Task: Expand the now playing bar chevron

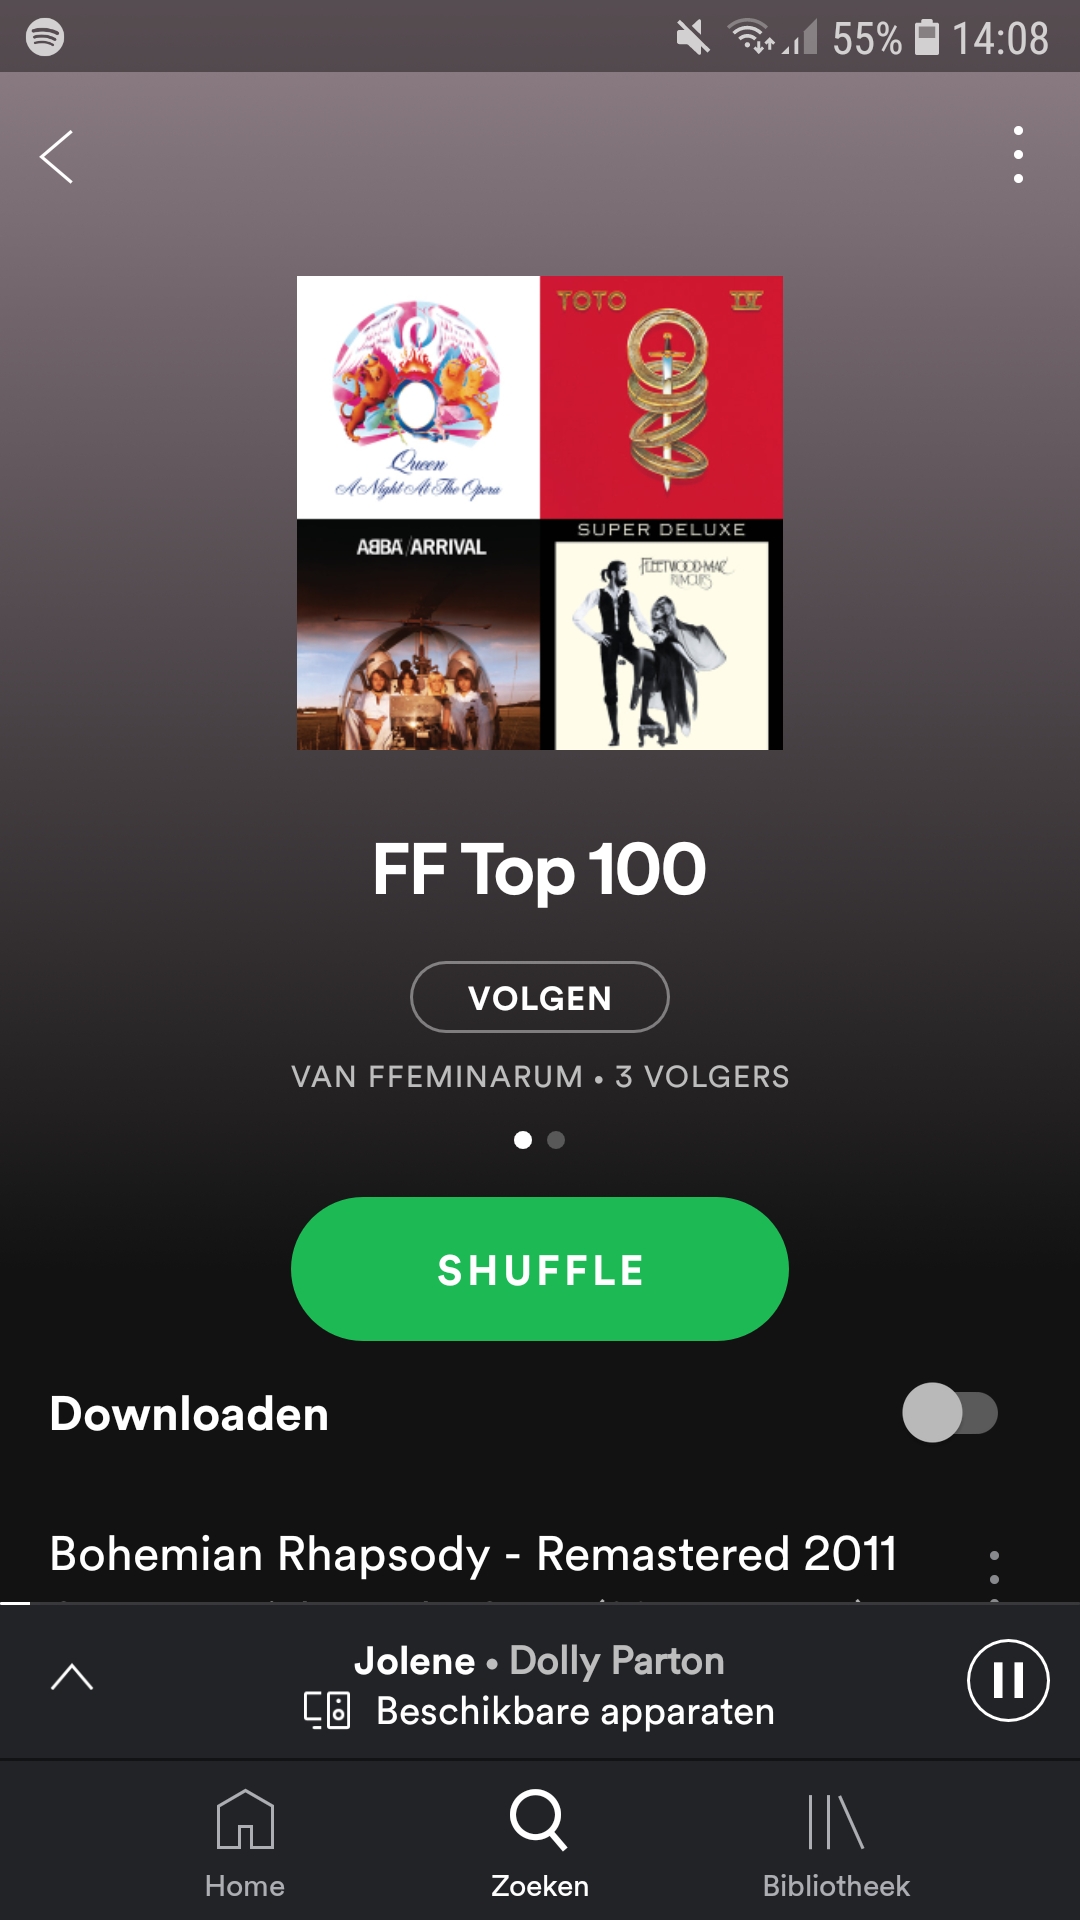Action: point(72,1677)
